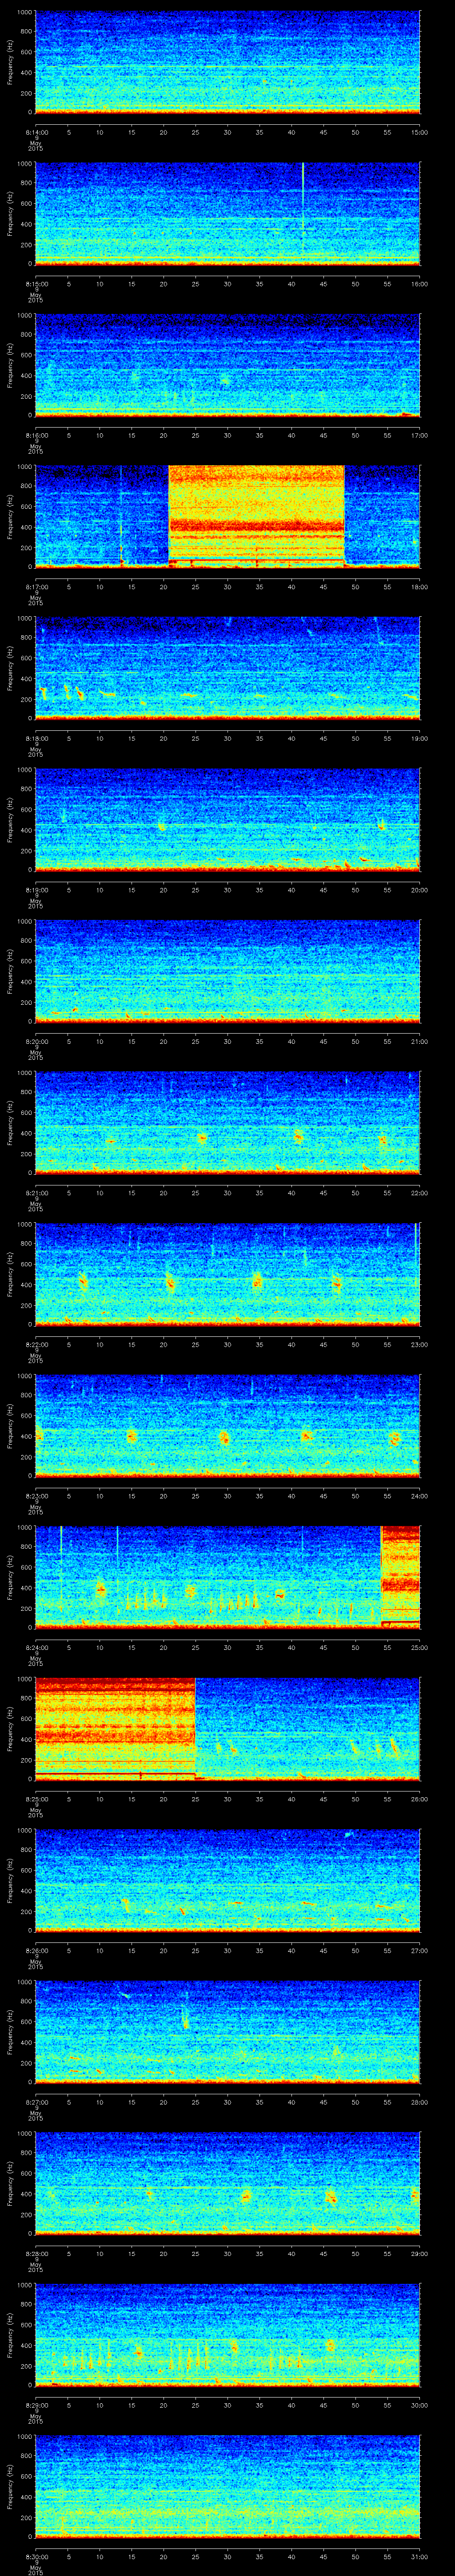
Task: Choose the '8:28:00' start time label
Action: click(36, 2252)
